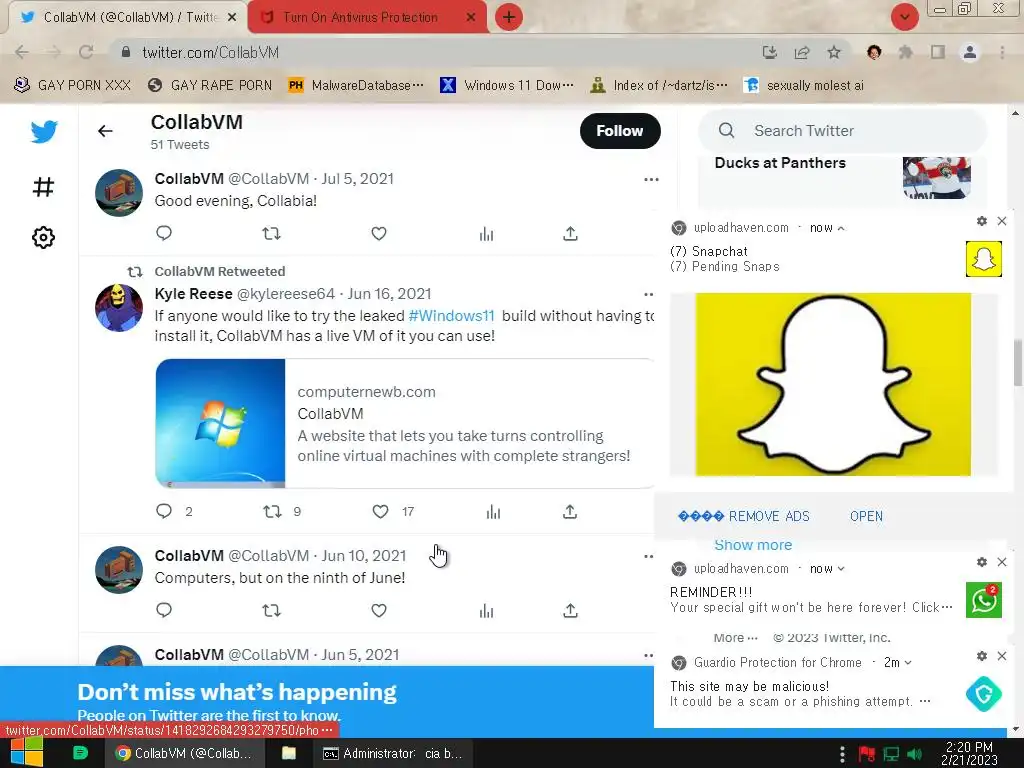Viewport: 1024px width, 768px height.
Task: Open Windows 11 Dow... bookmark
Action: 507,86
